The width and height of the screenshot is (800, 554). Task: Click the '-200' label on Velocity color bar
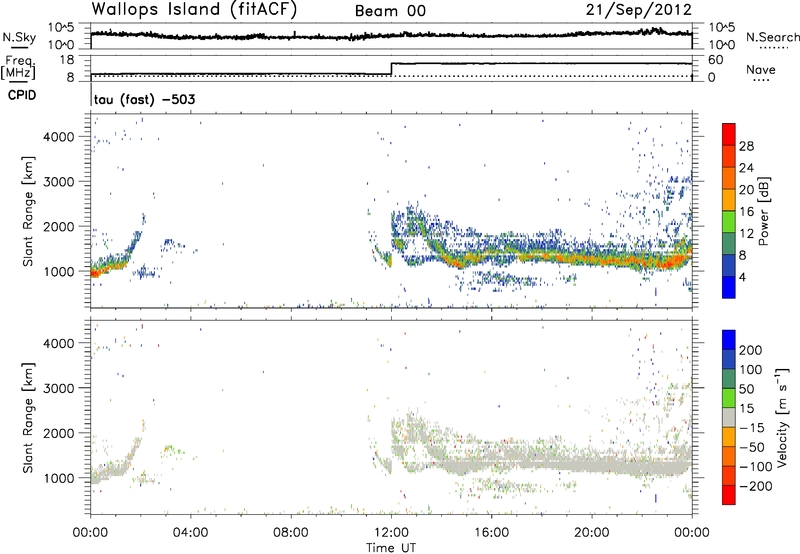point(755,486)
